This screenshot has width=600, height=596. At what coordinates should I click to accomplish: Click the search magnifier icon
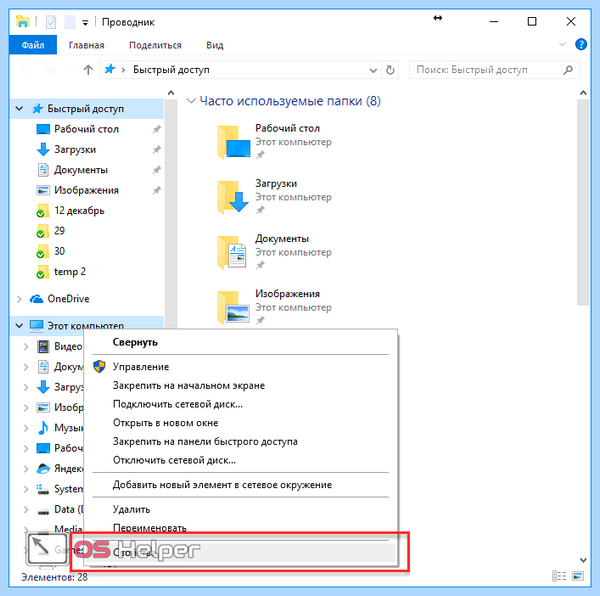(x=568, y=70)
